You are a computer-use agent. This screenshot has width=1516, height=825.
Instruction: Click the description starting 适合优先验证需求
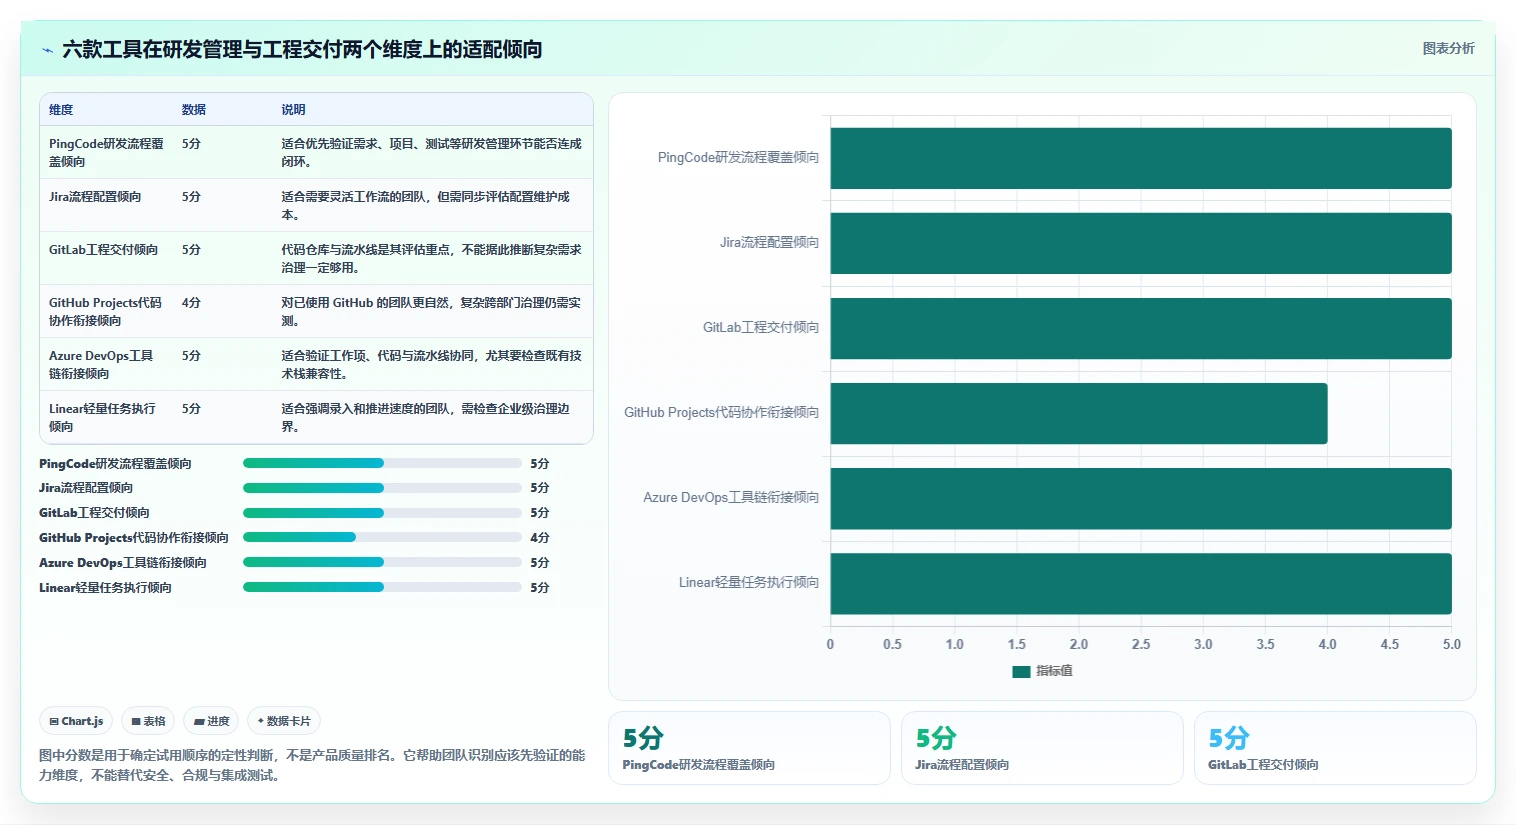pos(431,152)
